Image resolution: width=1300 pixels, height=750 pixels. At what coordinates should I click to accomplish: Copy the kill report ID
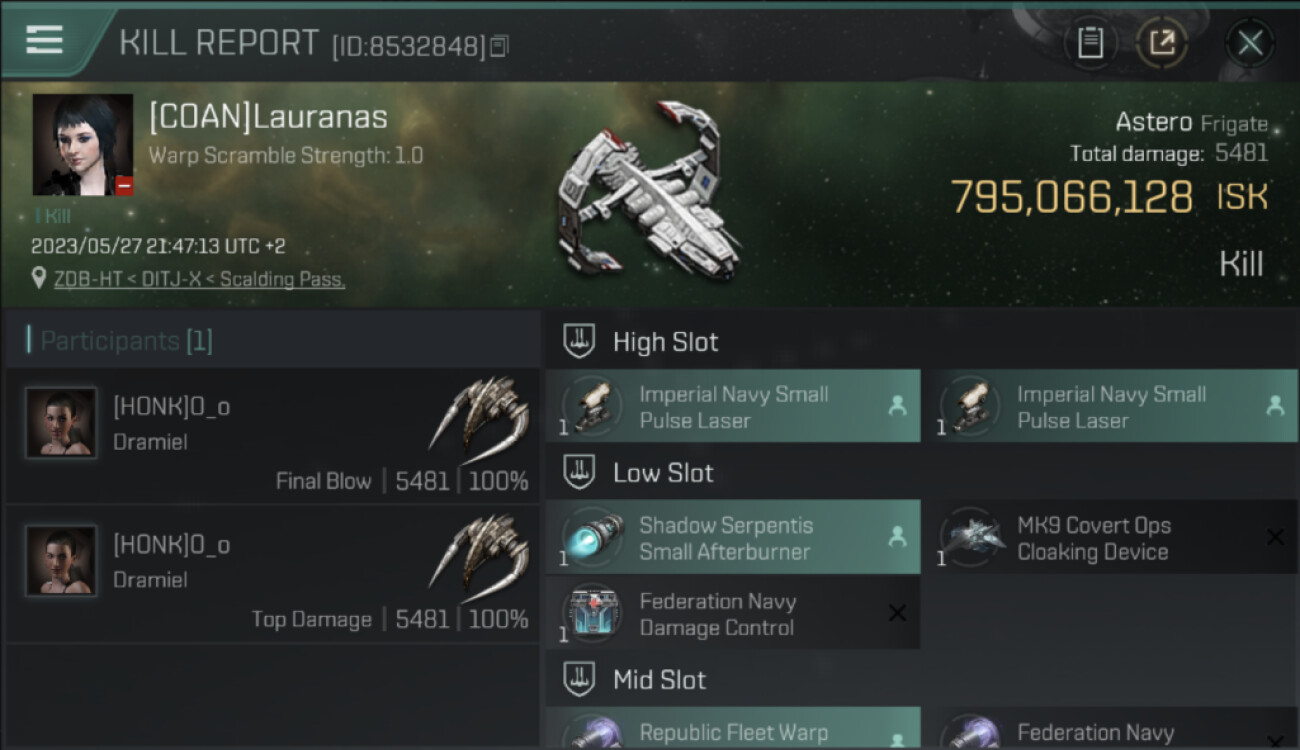(499, 45)
